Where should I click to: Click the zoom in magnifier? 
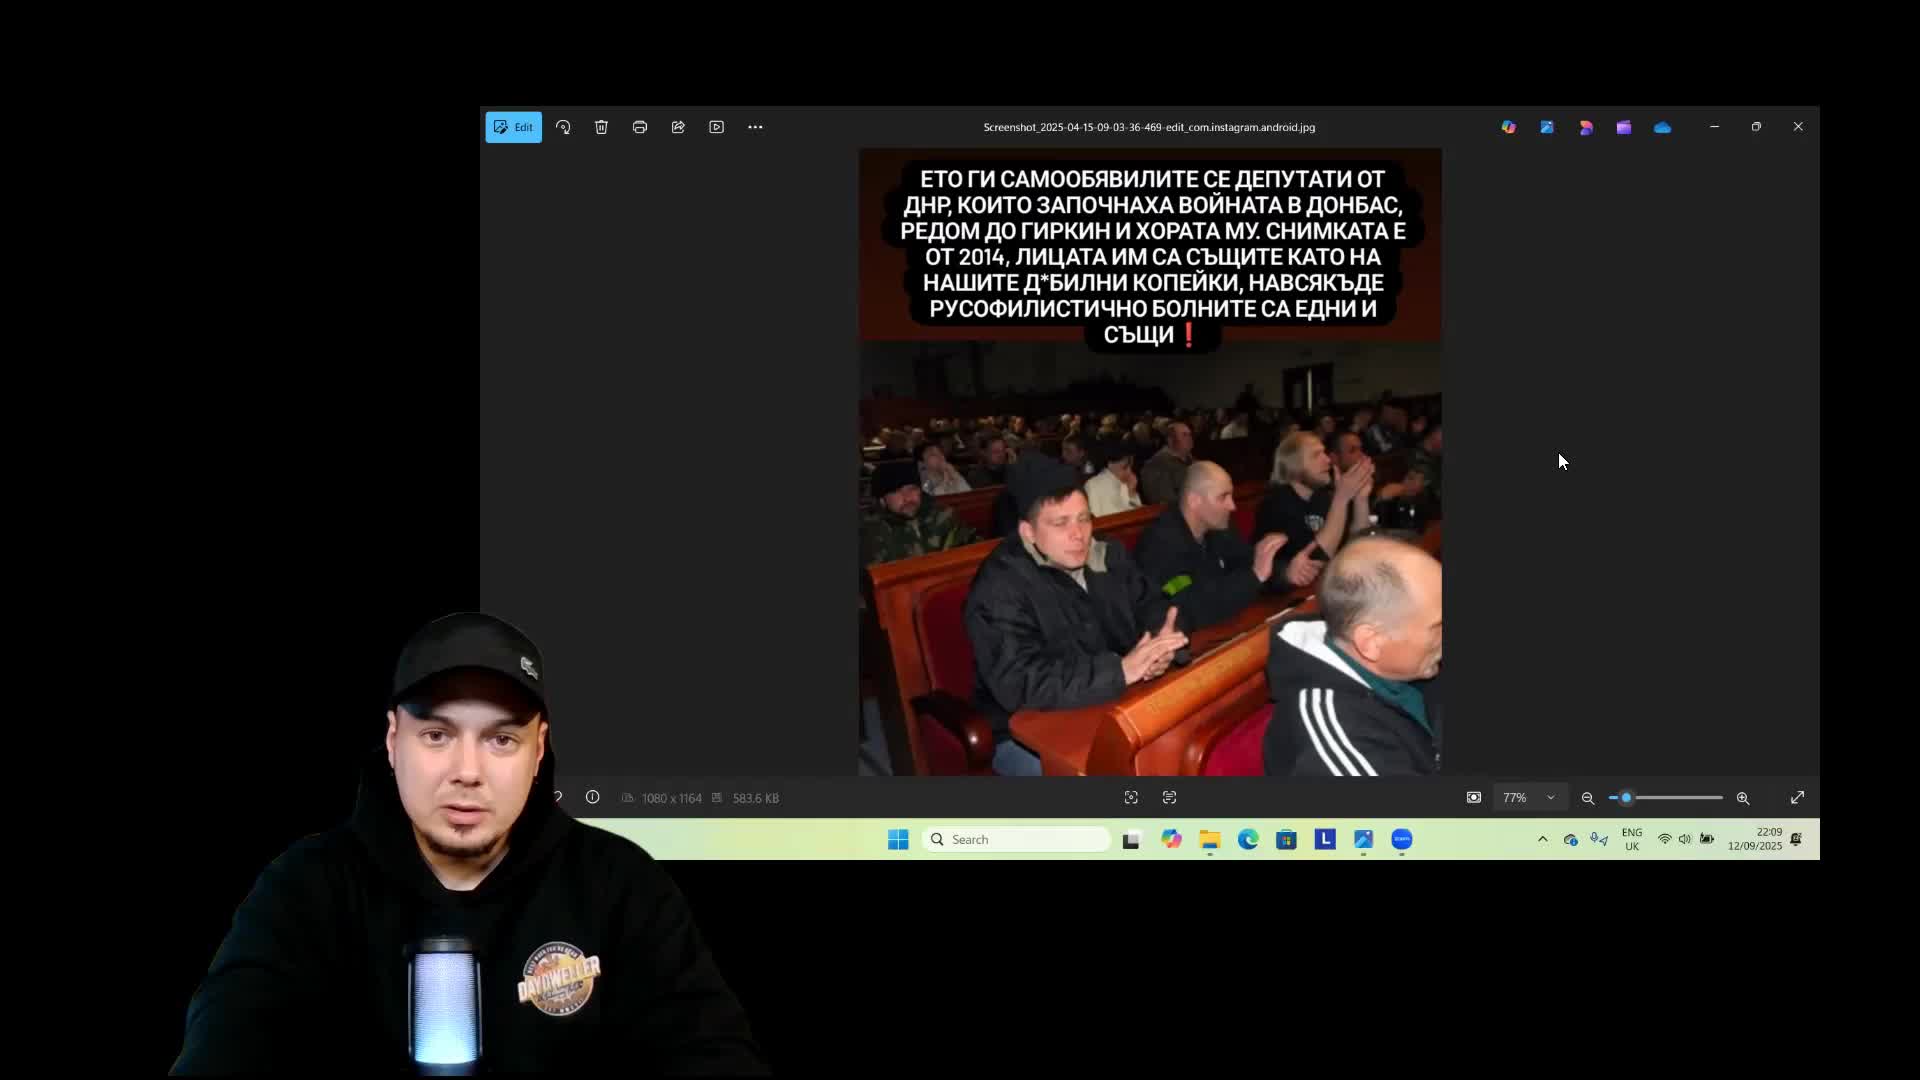pos(1743,797)
